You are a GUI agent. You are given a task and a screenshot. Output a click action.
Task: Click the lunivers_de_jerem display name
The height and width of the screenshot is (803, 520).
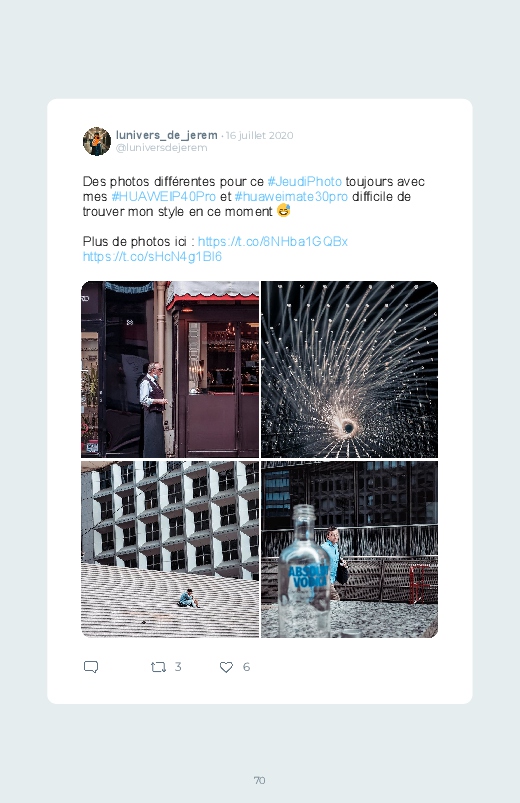(x=167, y=135)
